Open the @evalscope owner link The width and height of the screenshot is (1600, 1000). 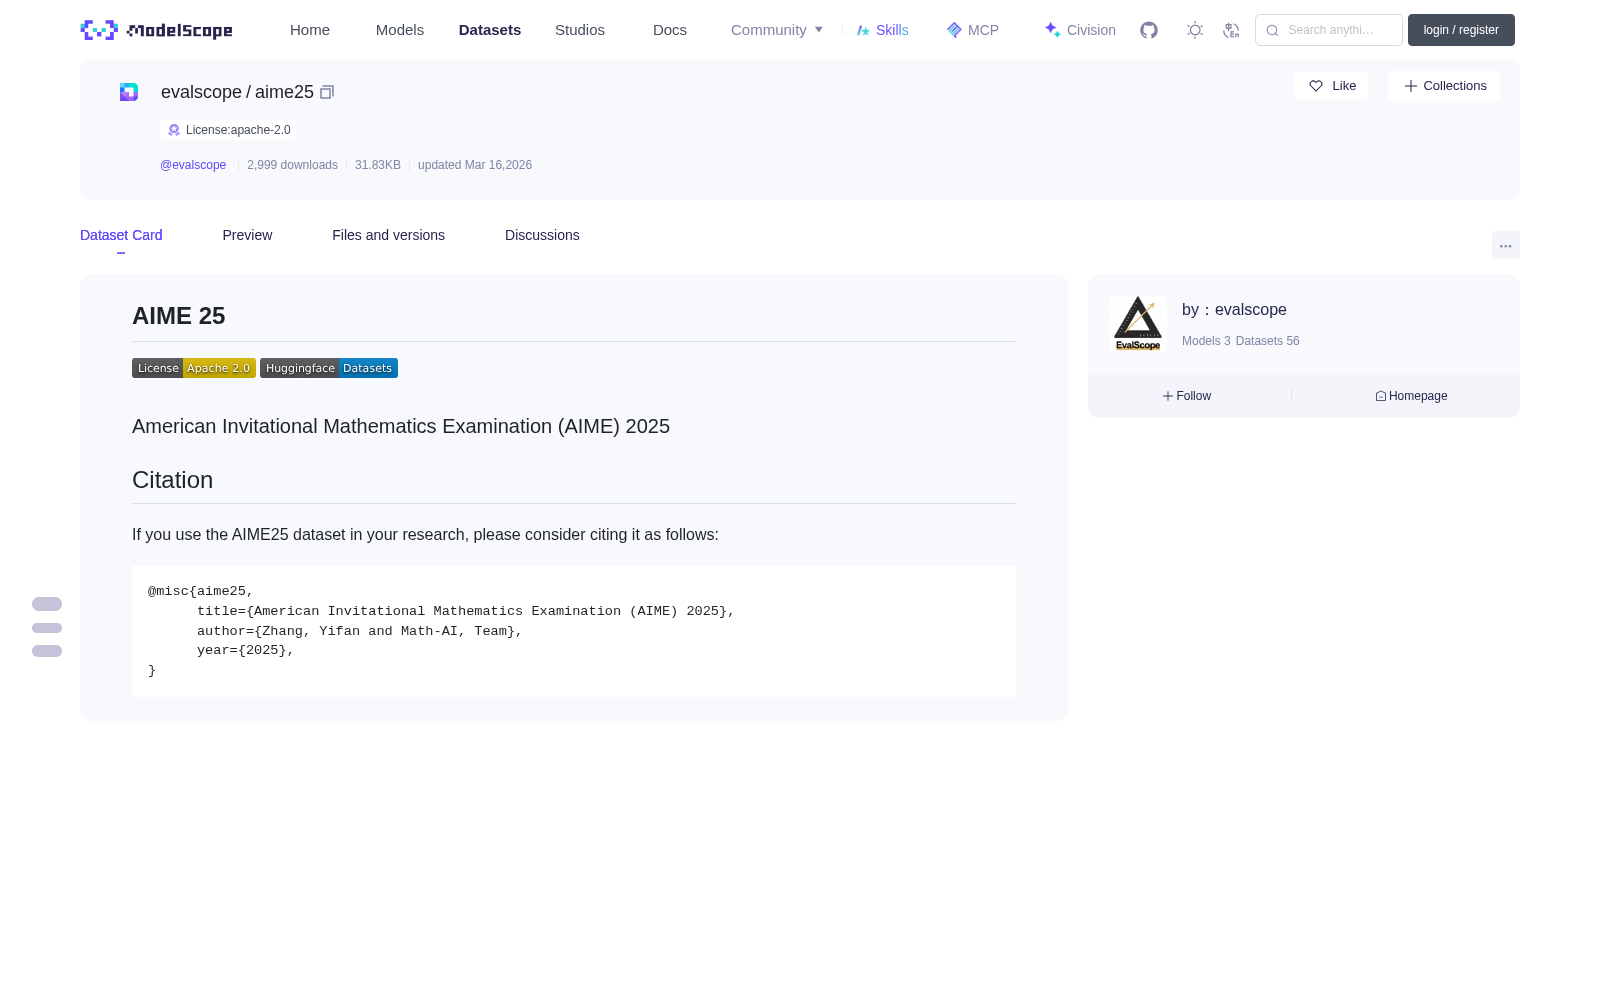tap(193, 165)
